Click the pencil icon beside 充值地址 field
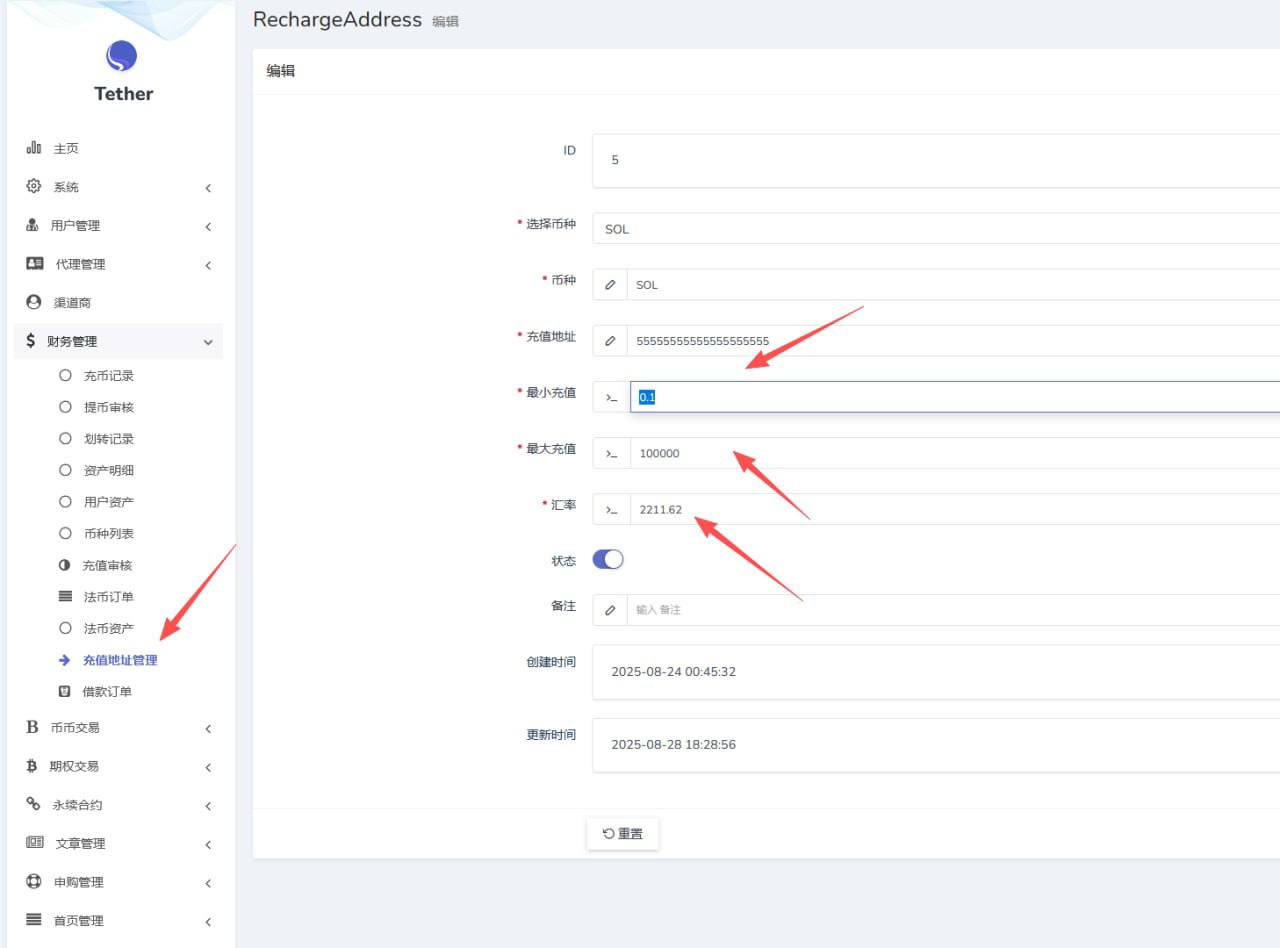Screen dimensions: 1280x948 tap(610, 341)
